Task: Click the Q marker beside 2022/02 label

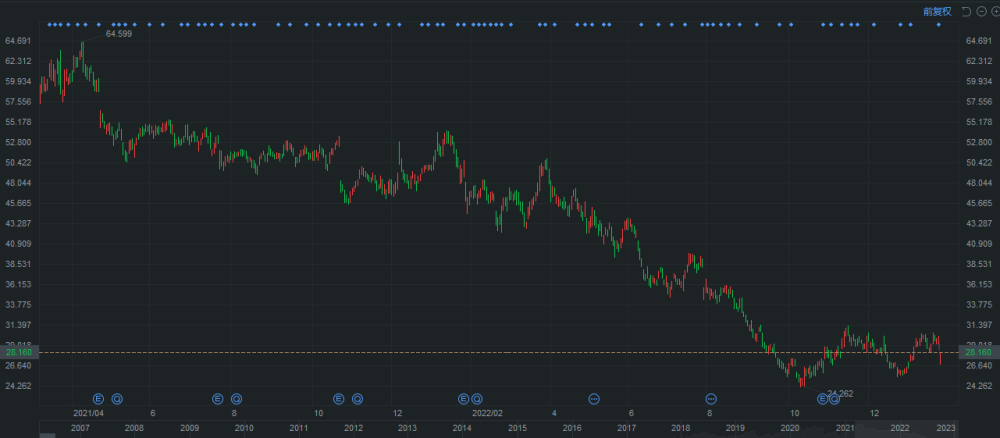Action: (476, 398)
